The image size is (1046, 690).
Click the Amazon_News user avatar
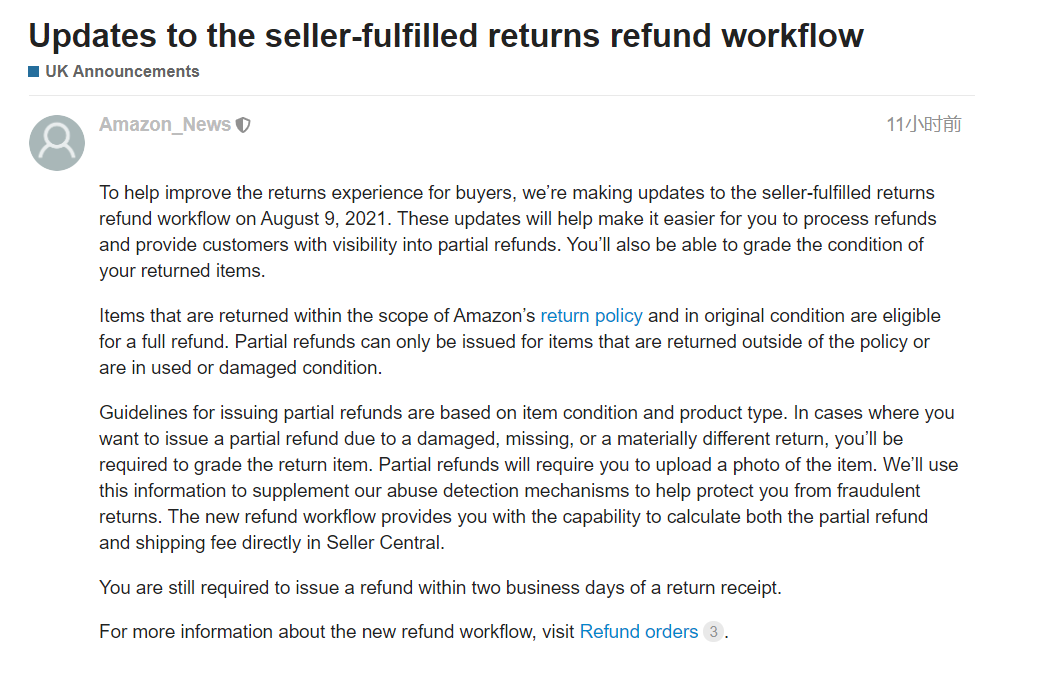tap(57, 142)
